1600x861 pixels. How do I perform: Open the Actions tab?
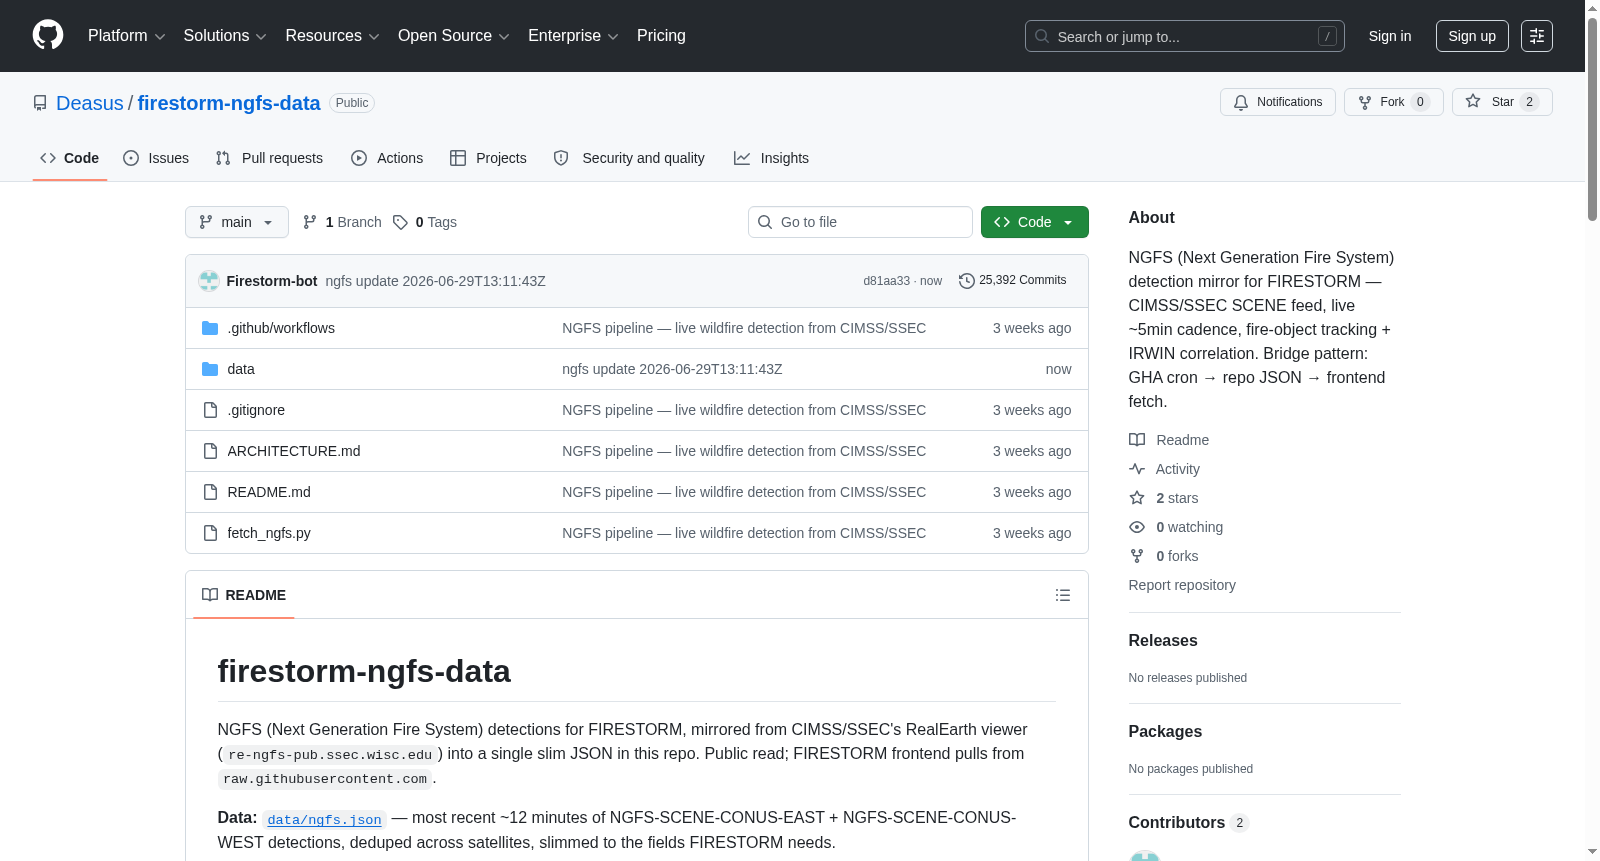pyautogui.click(x=387, y=158)
